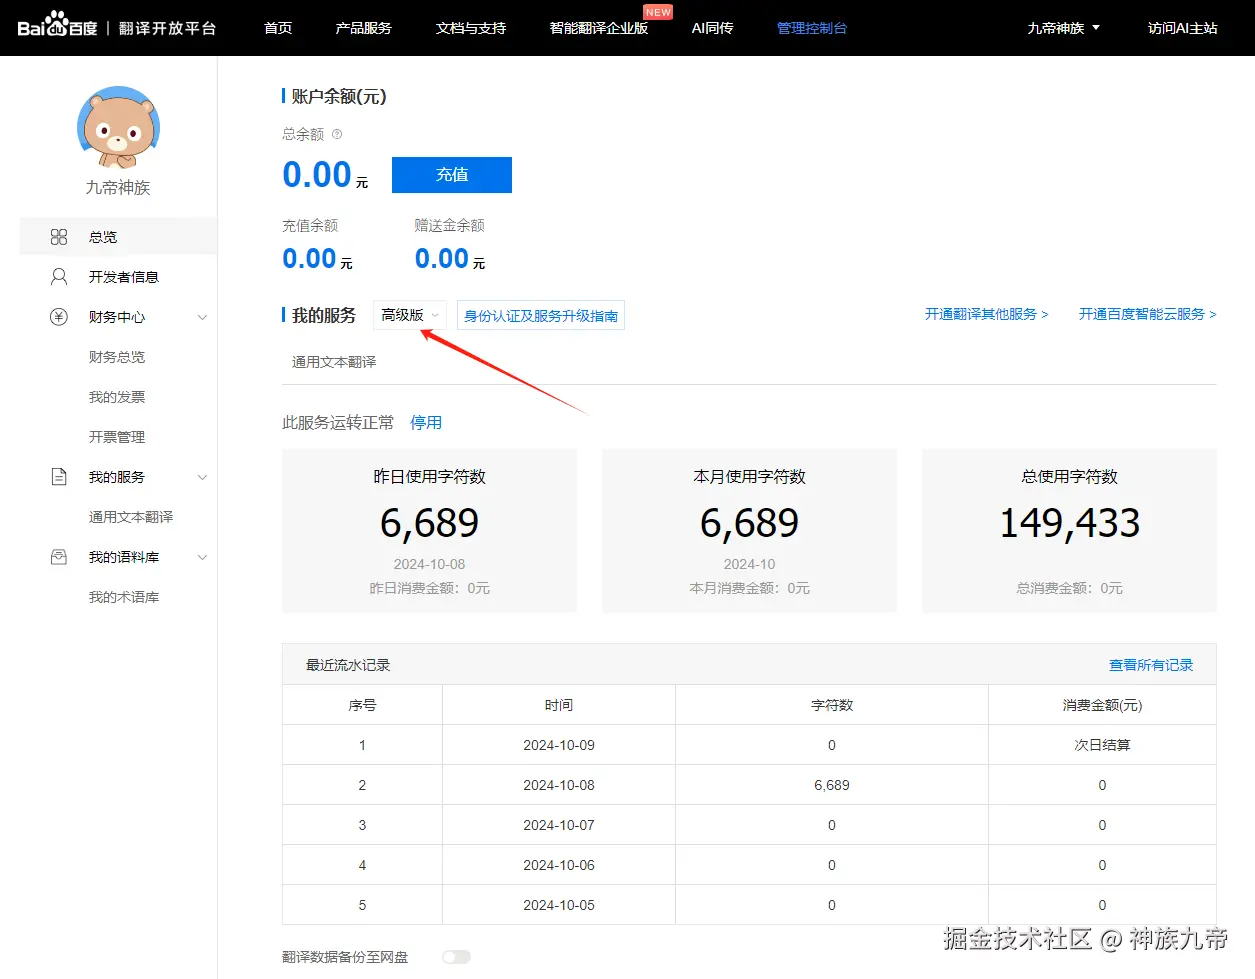Viewport: 1255px width, 979px height.
Task: Open 文档与支持 in top navigation
Action: (471, 28)
